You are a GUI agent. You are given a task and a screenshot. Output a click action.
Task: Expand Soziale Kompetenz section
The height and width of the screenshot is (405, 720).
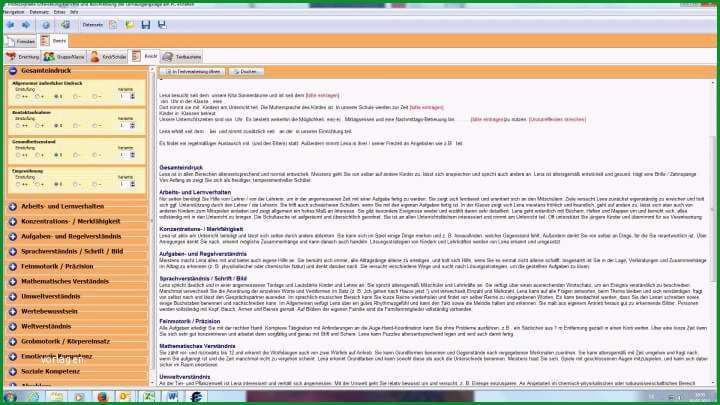13,371
